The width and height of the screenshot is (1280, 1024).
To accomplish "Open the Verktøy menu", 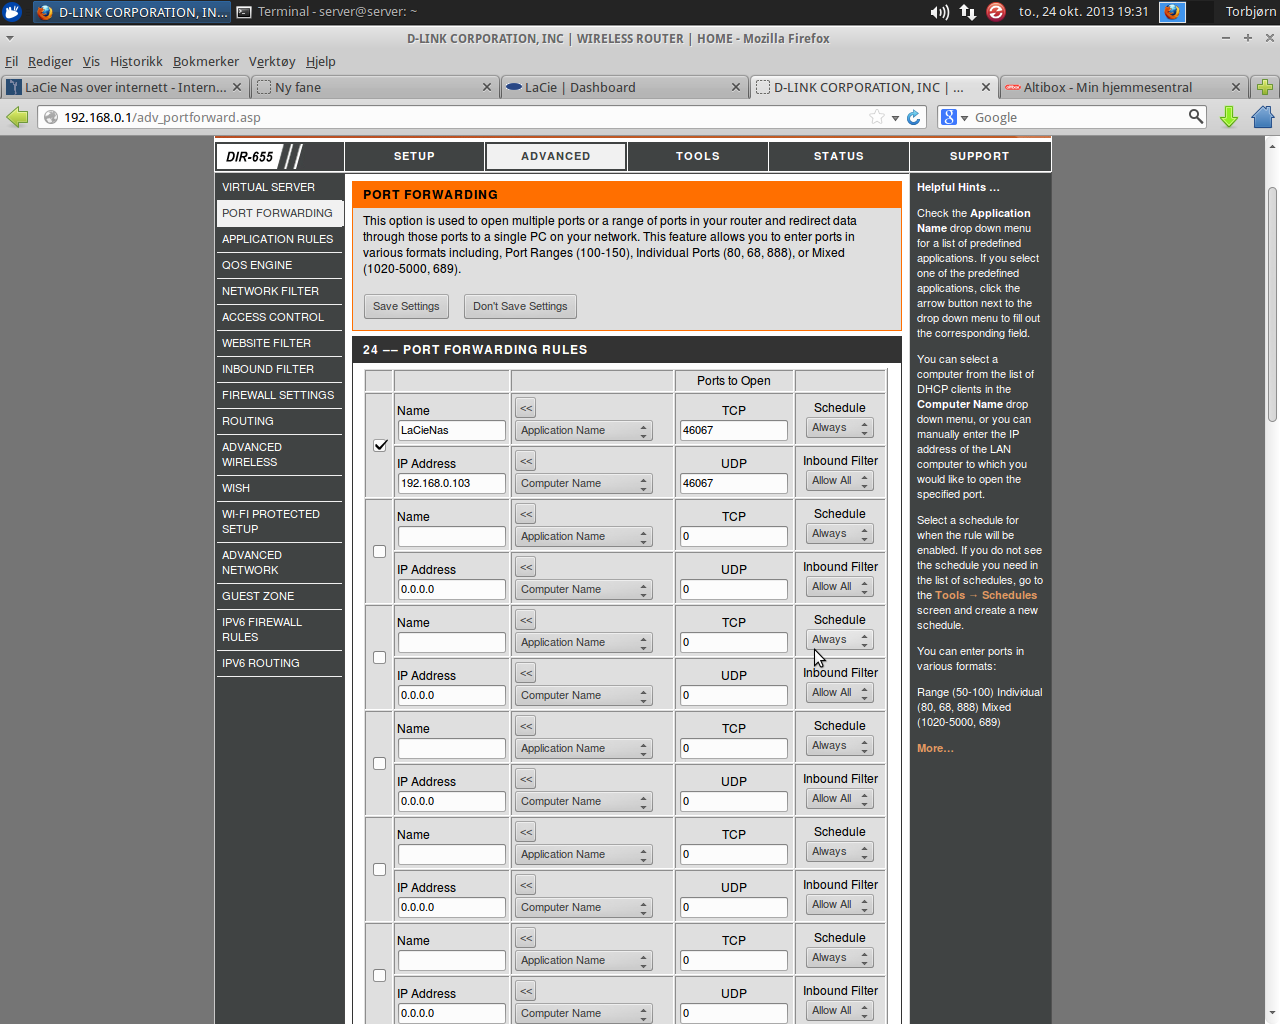I will (x=272, y=61).
